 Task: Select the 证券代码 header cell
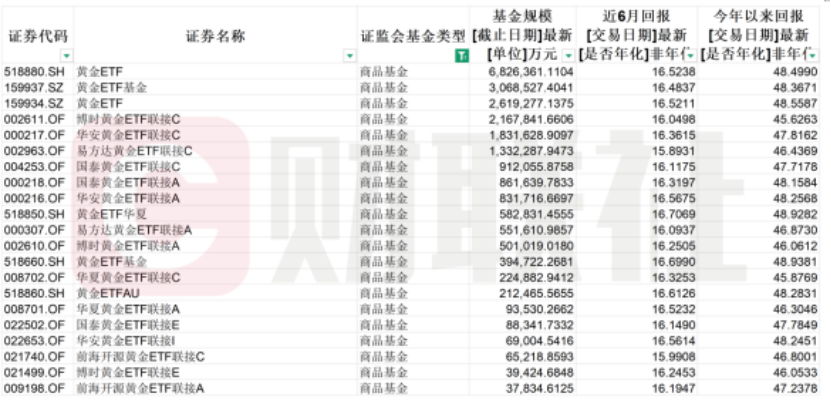click(38, 35)
